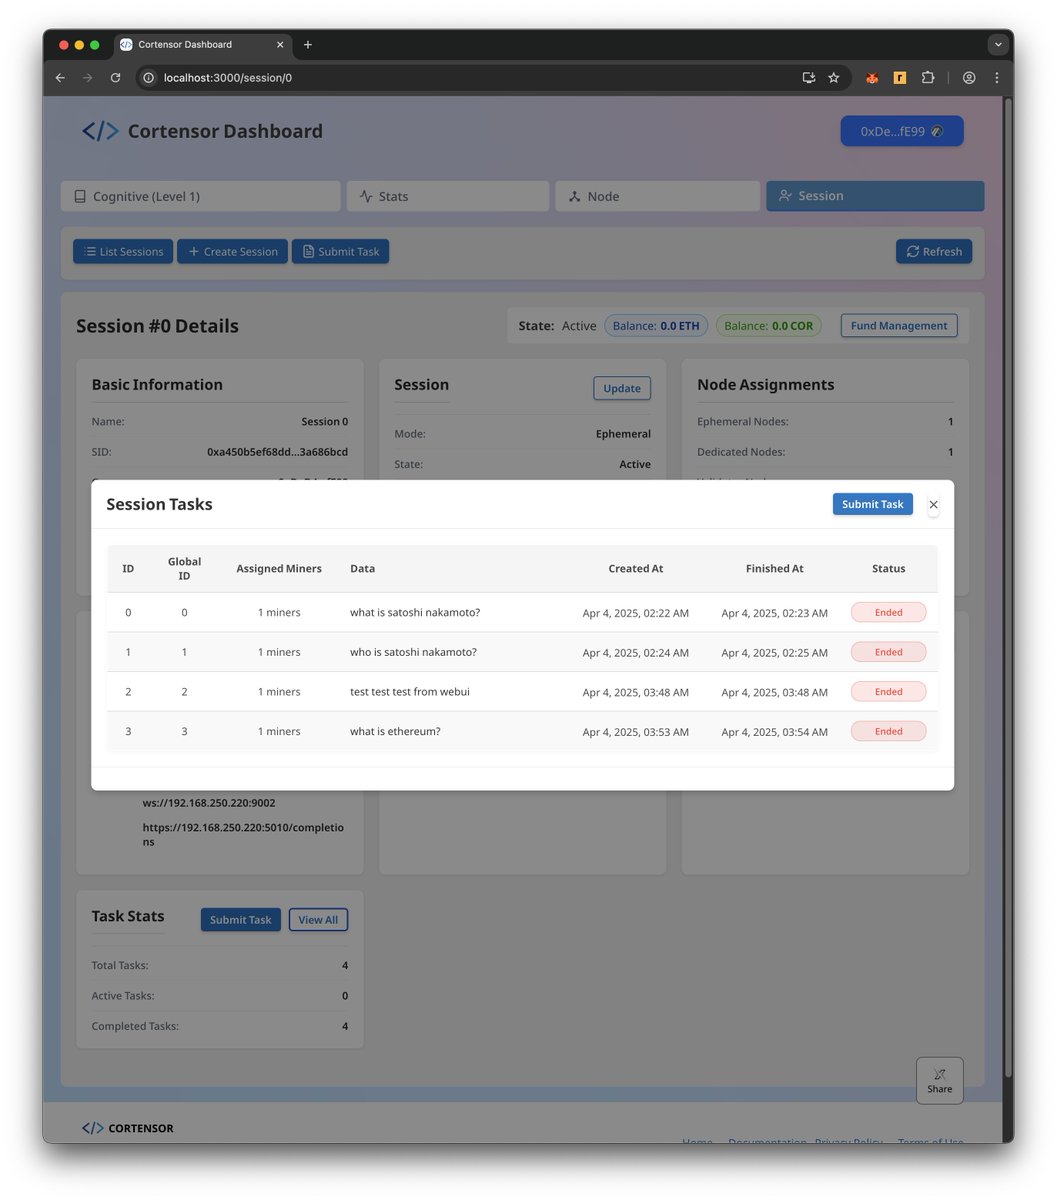
Task: Click the Created At column header
Action: pos(636,568)
